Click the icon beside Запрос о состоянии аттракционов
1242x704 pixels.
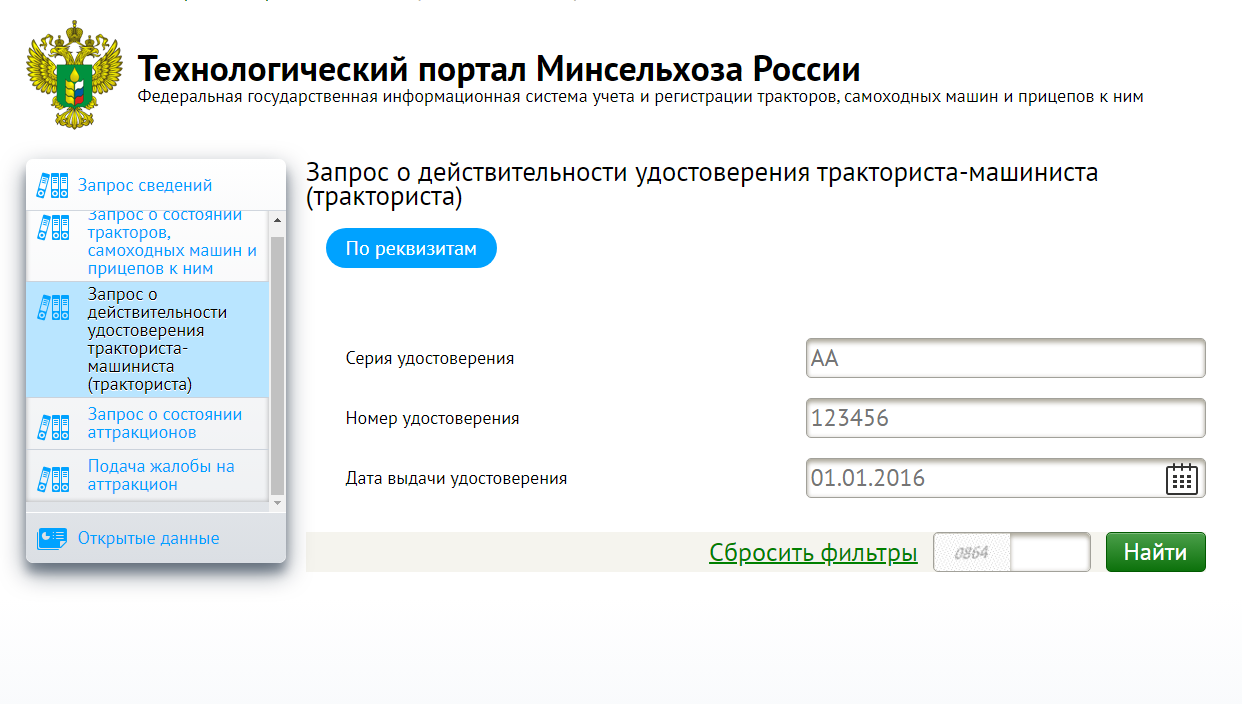[53, 427]
